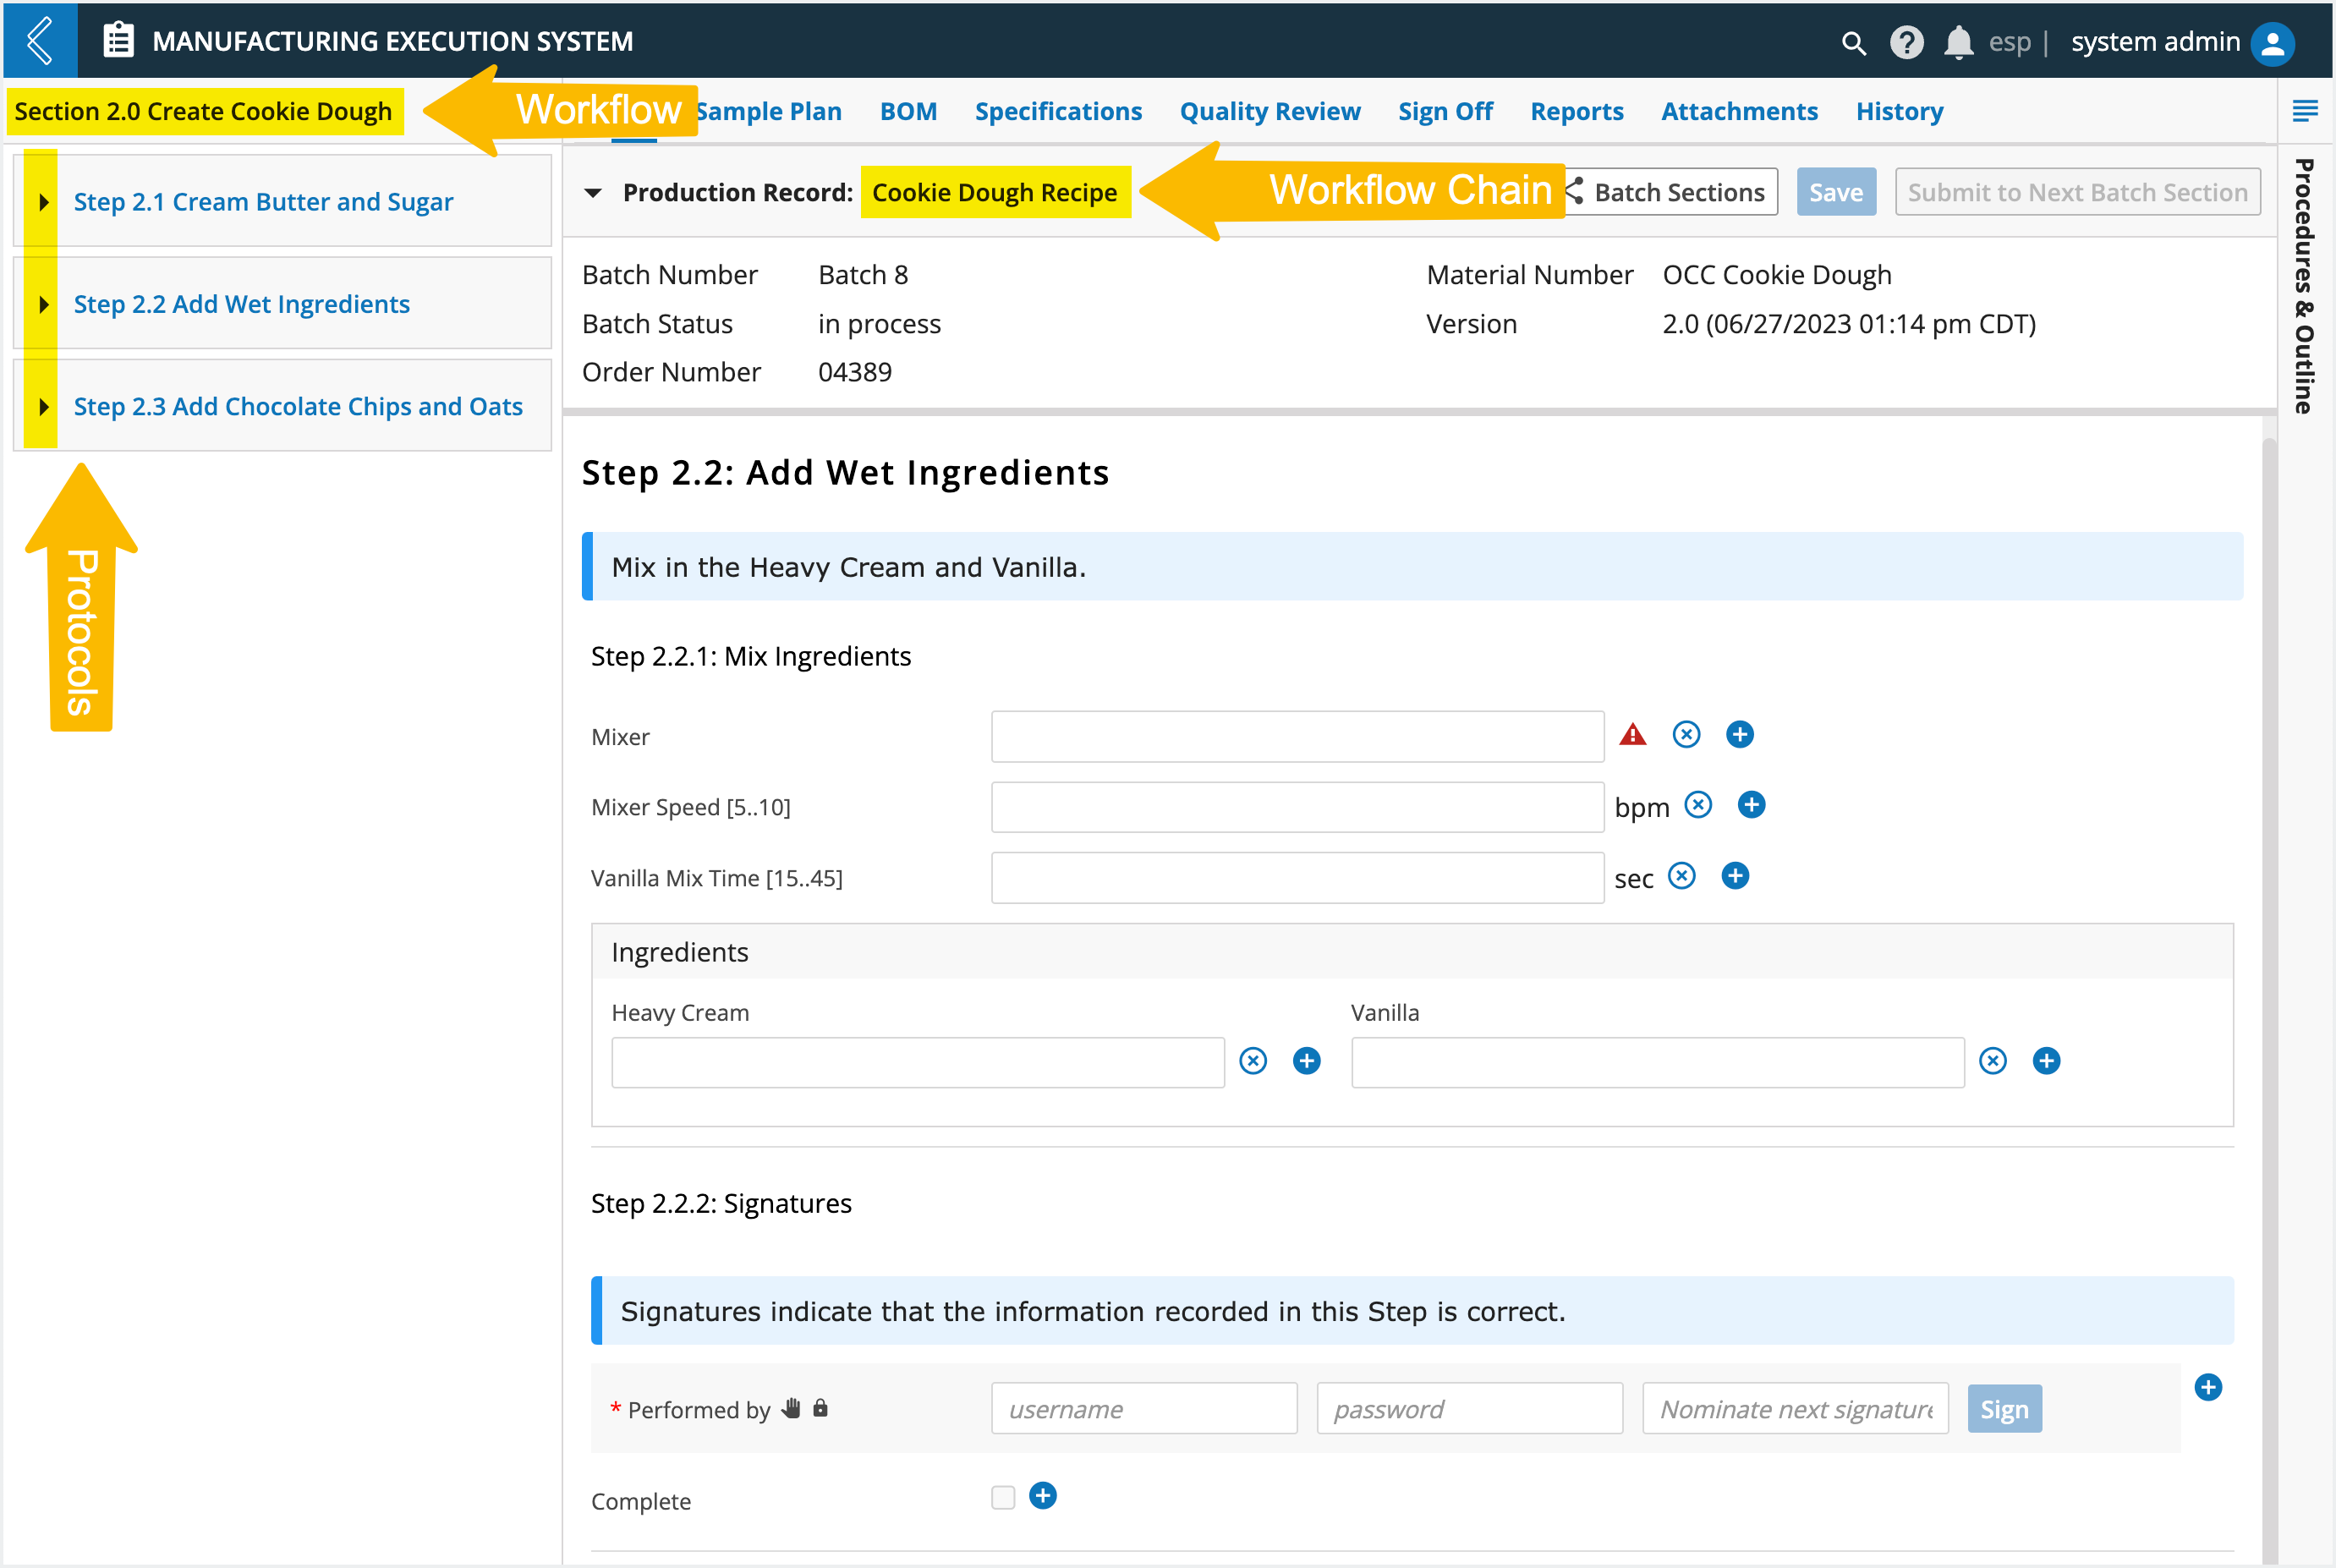Clear the Vanilla ingredient with x icon

pyautogui.click(x=1993, y=1061)
